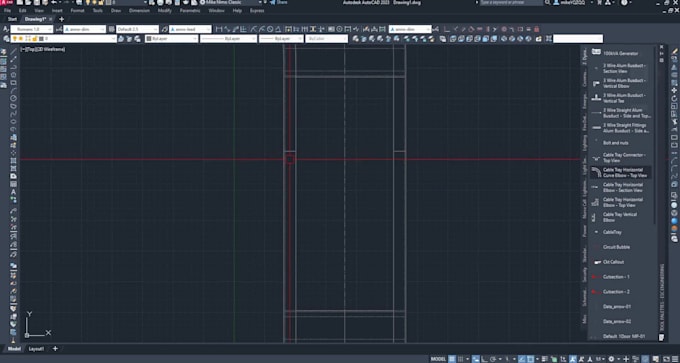Select the Data_arrow-01 palette item
Screen dimensions: 680x363
pyautogui.click(x=621, y=307)
